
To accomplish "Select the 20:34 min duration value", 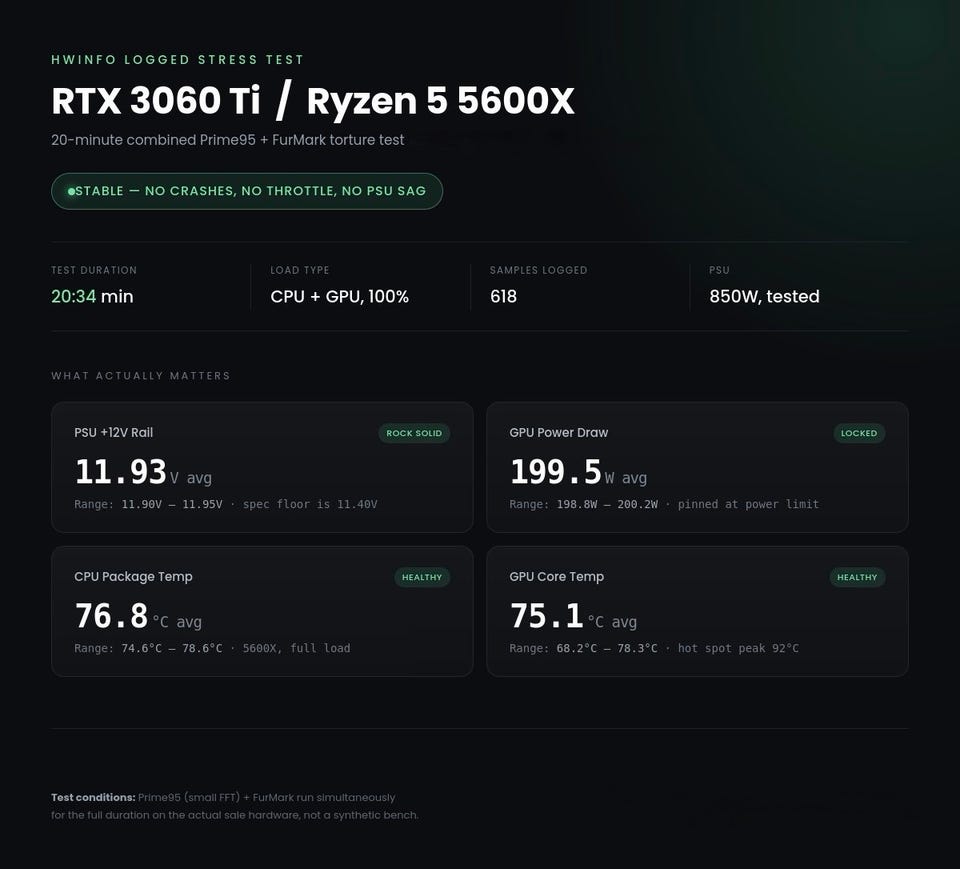I will [x=92, y=296].
